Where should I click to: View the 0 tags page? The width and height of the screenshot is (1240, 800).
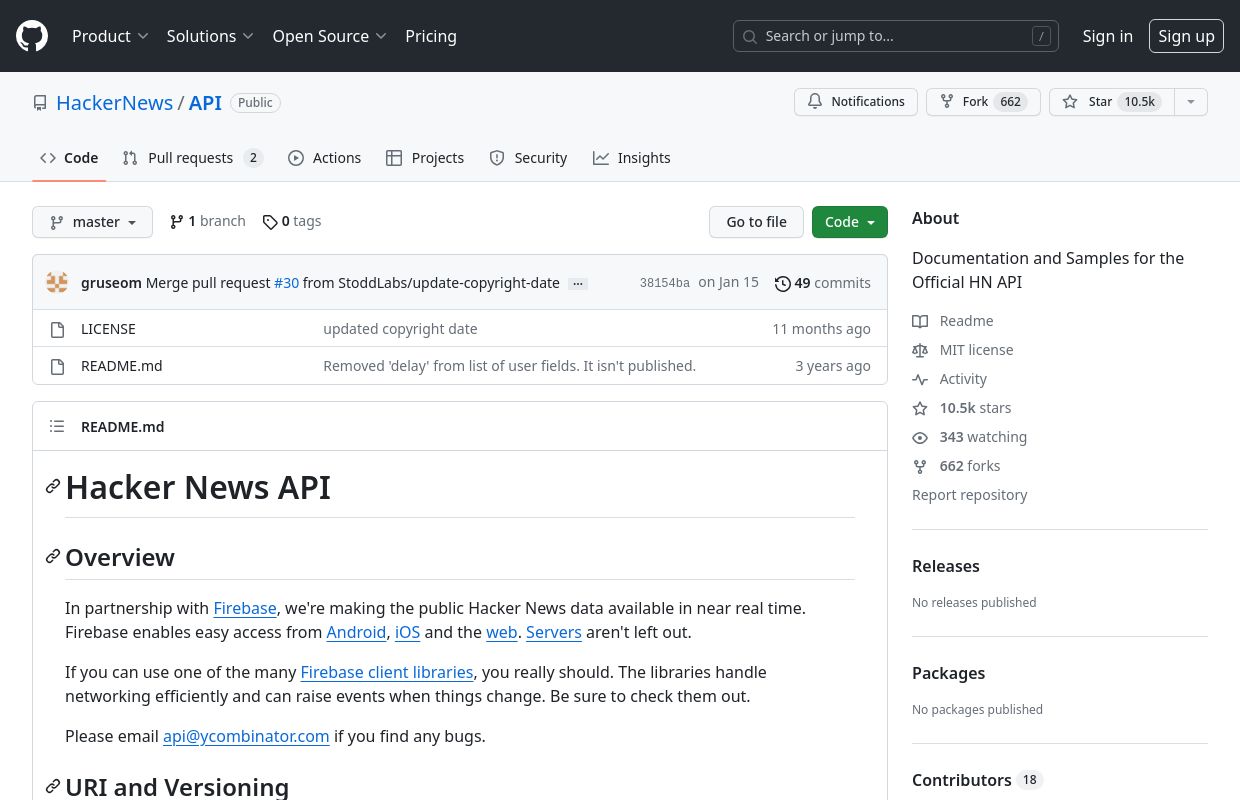coord(292,221)
